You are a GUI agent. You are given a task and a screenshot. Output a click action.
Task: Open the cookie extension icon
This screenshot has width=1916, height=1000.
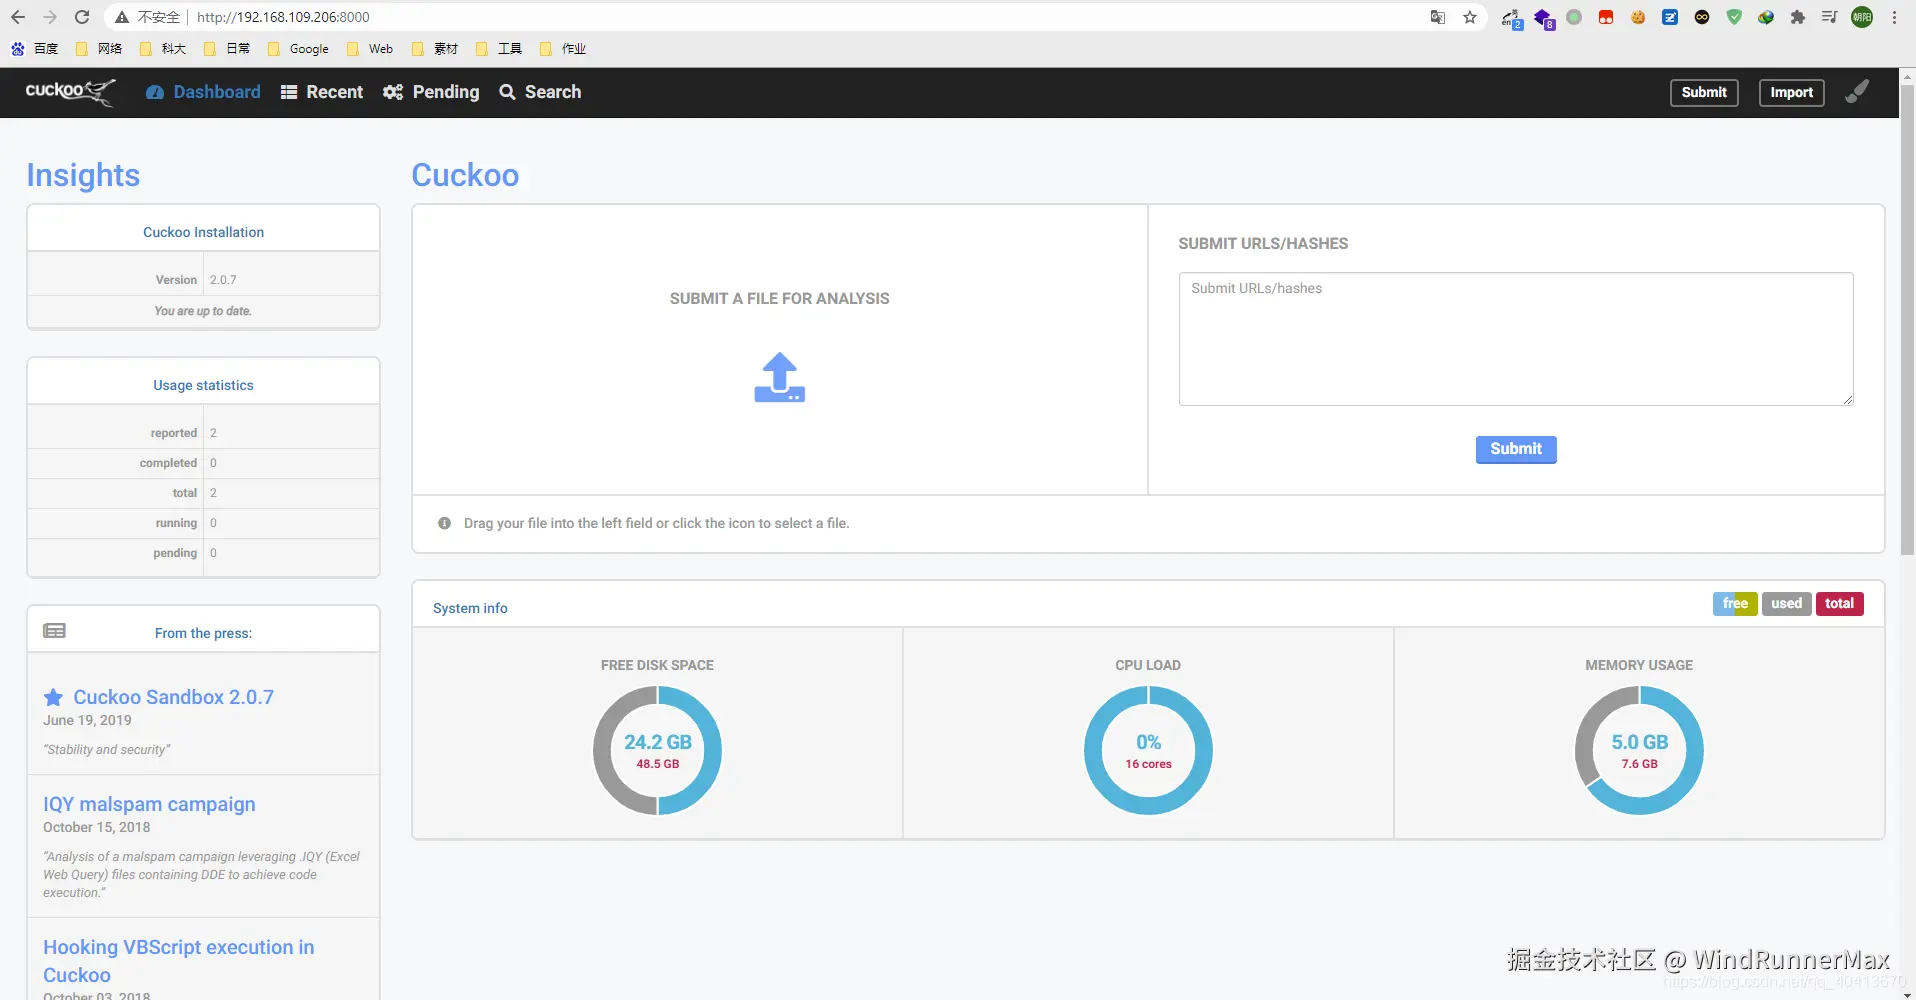[1638, 17]
